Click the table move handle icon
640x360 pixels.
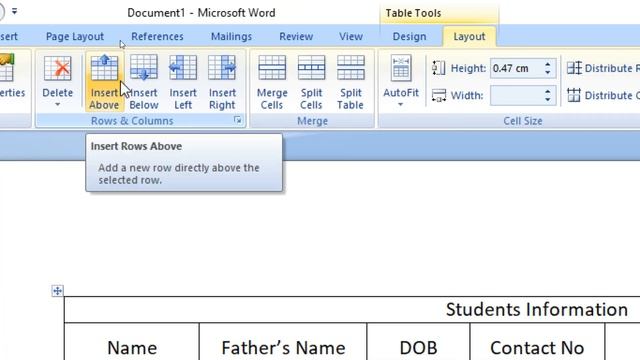[58, 291]
